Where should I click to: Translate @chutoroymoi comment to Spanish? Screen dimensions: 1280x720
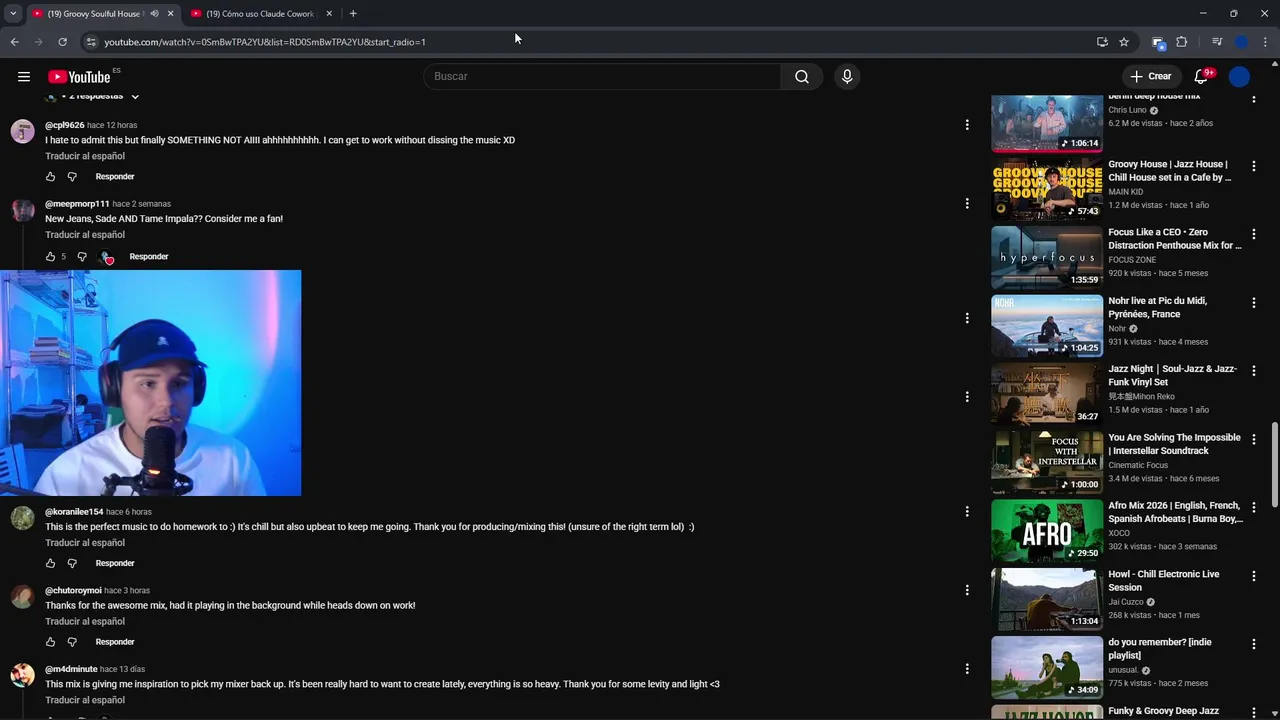85,622
